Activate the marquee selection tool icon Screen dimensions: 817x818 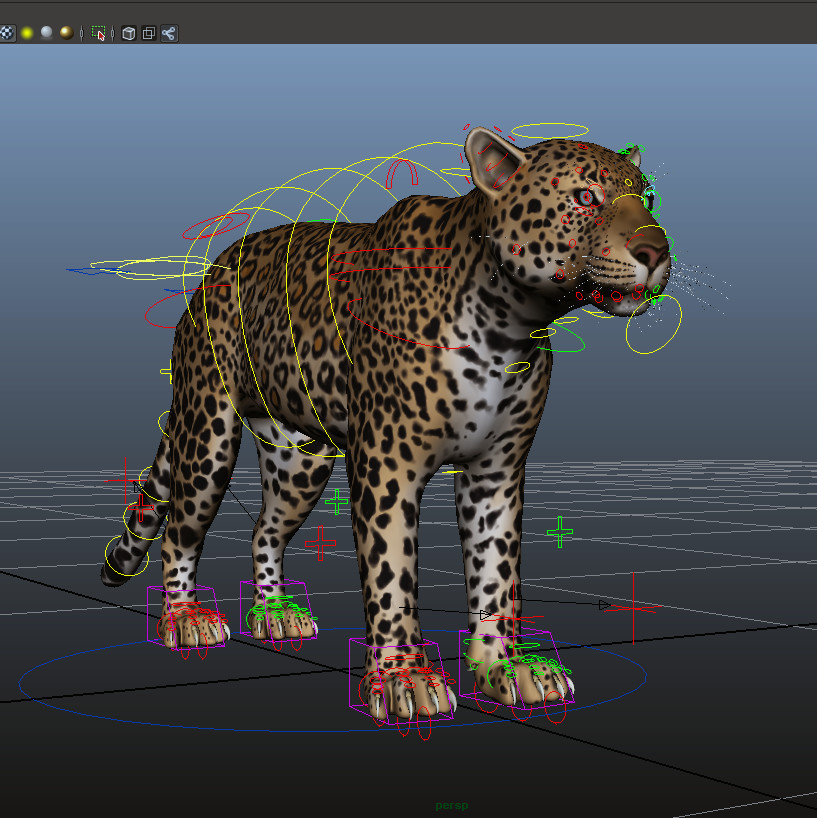pos(99,32)
